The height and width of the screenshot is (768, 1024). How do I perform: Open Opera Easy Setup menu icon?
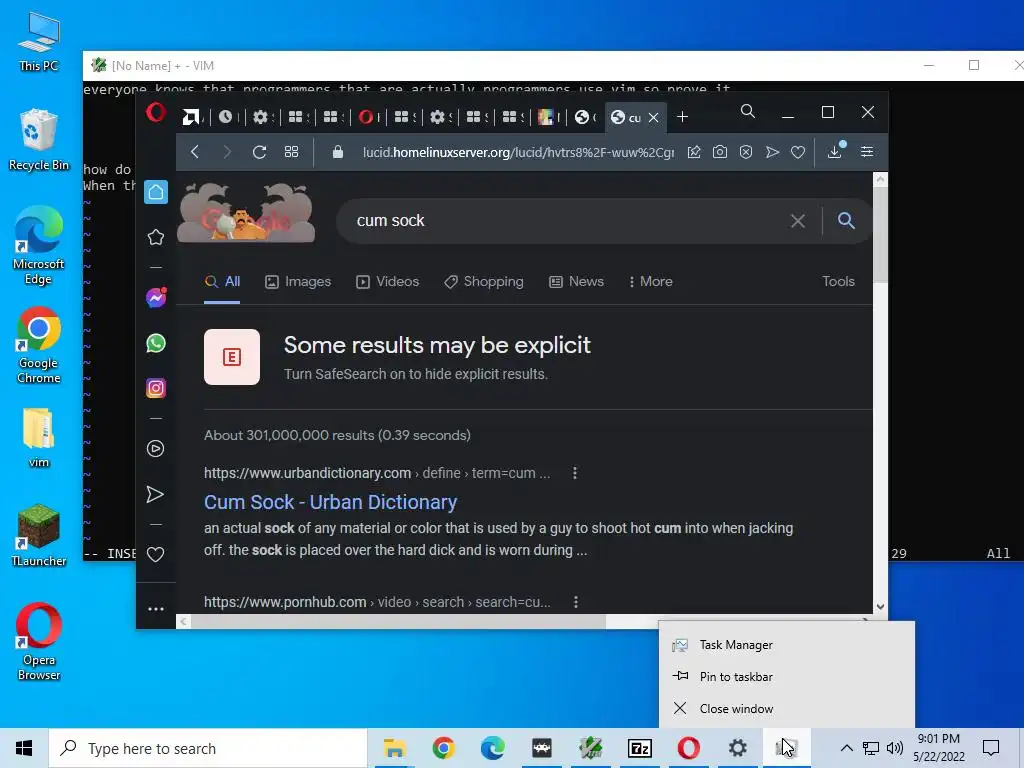click(867, 152)
